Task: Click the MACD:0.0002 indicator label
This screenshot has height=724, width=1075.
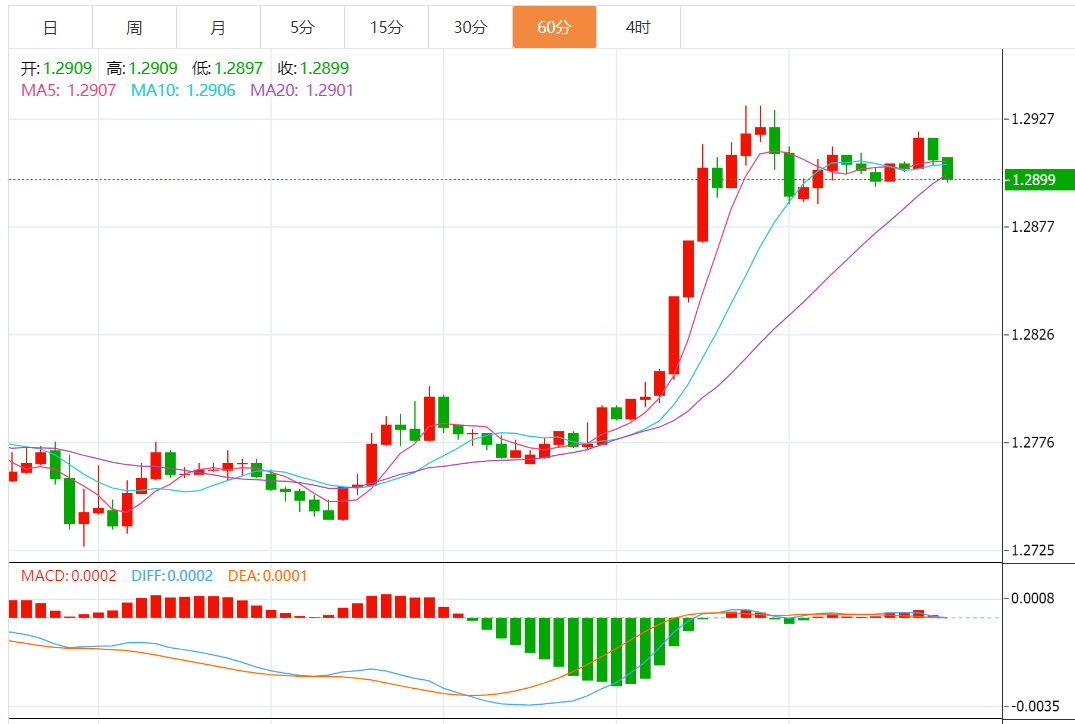Action: tap(69, 576)
